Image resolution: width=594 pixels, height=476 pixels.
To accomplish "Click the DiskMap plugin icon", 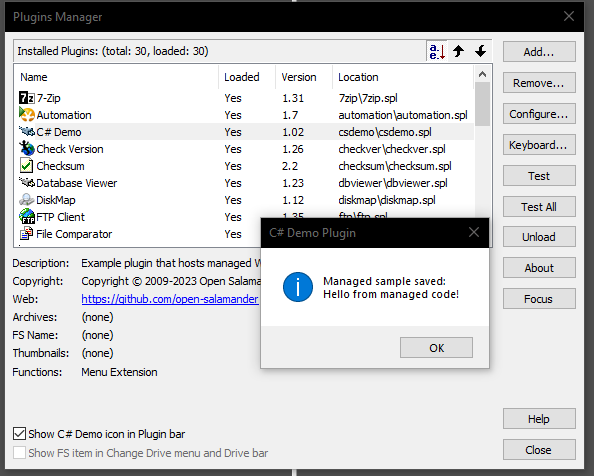I will (27, 200).
